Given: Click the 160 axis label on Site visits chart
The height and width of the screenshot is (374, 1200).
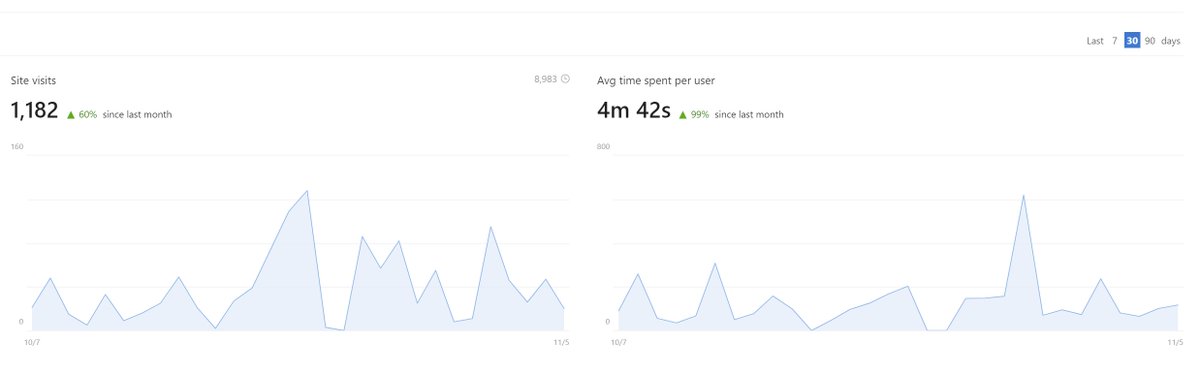Looking at the screenshot, I should click(17, 147).
